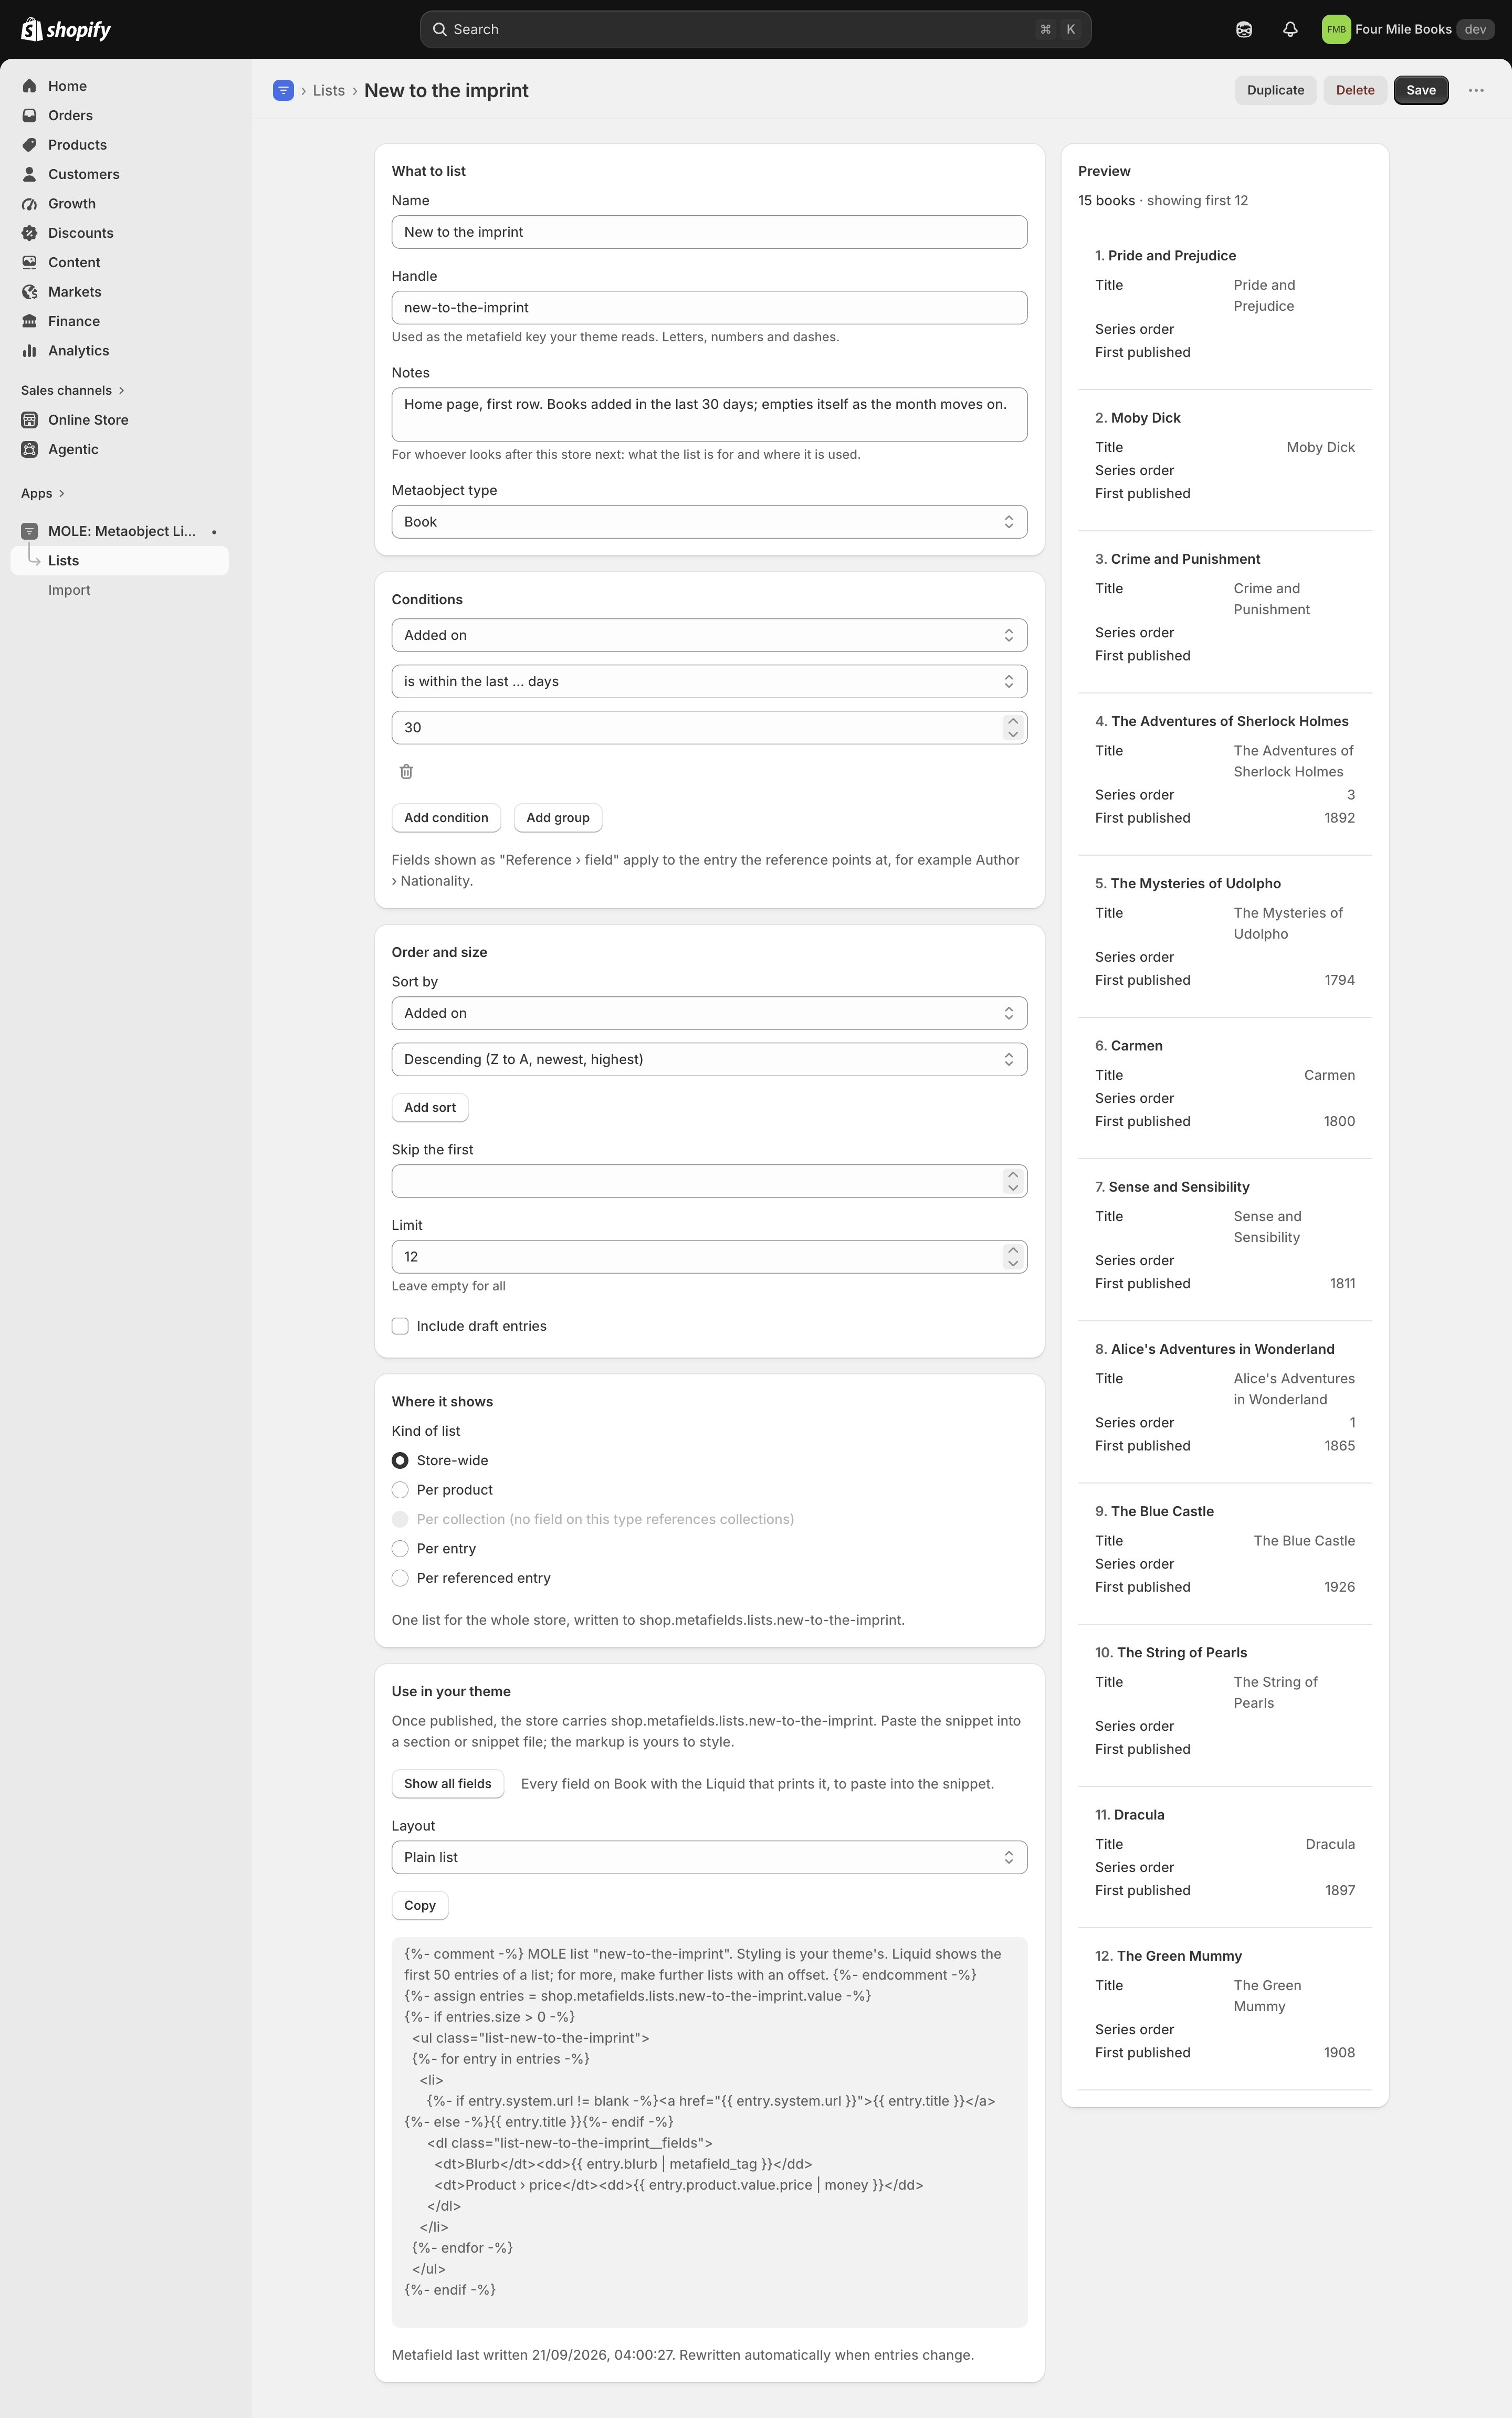This screenshot has height=2418, width=1512.
Task: Open the Layout Plain list dropdown
Action: 709,1857
